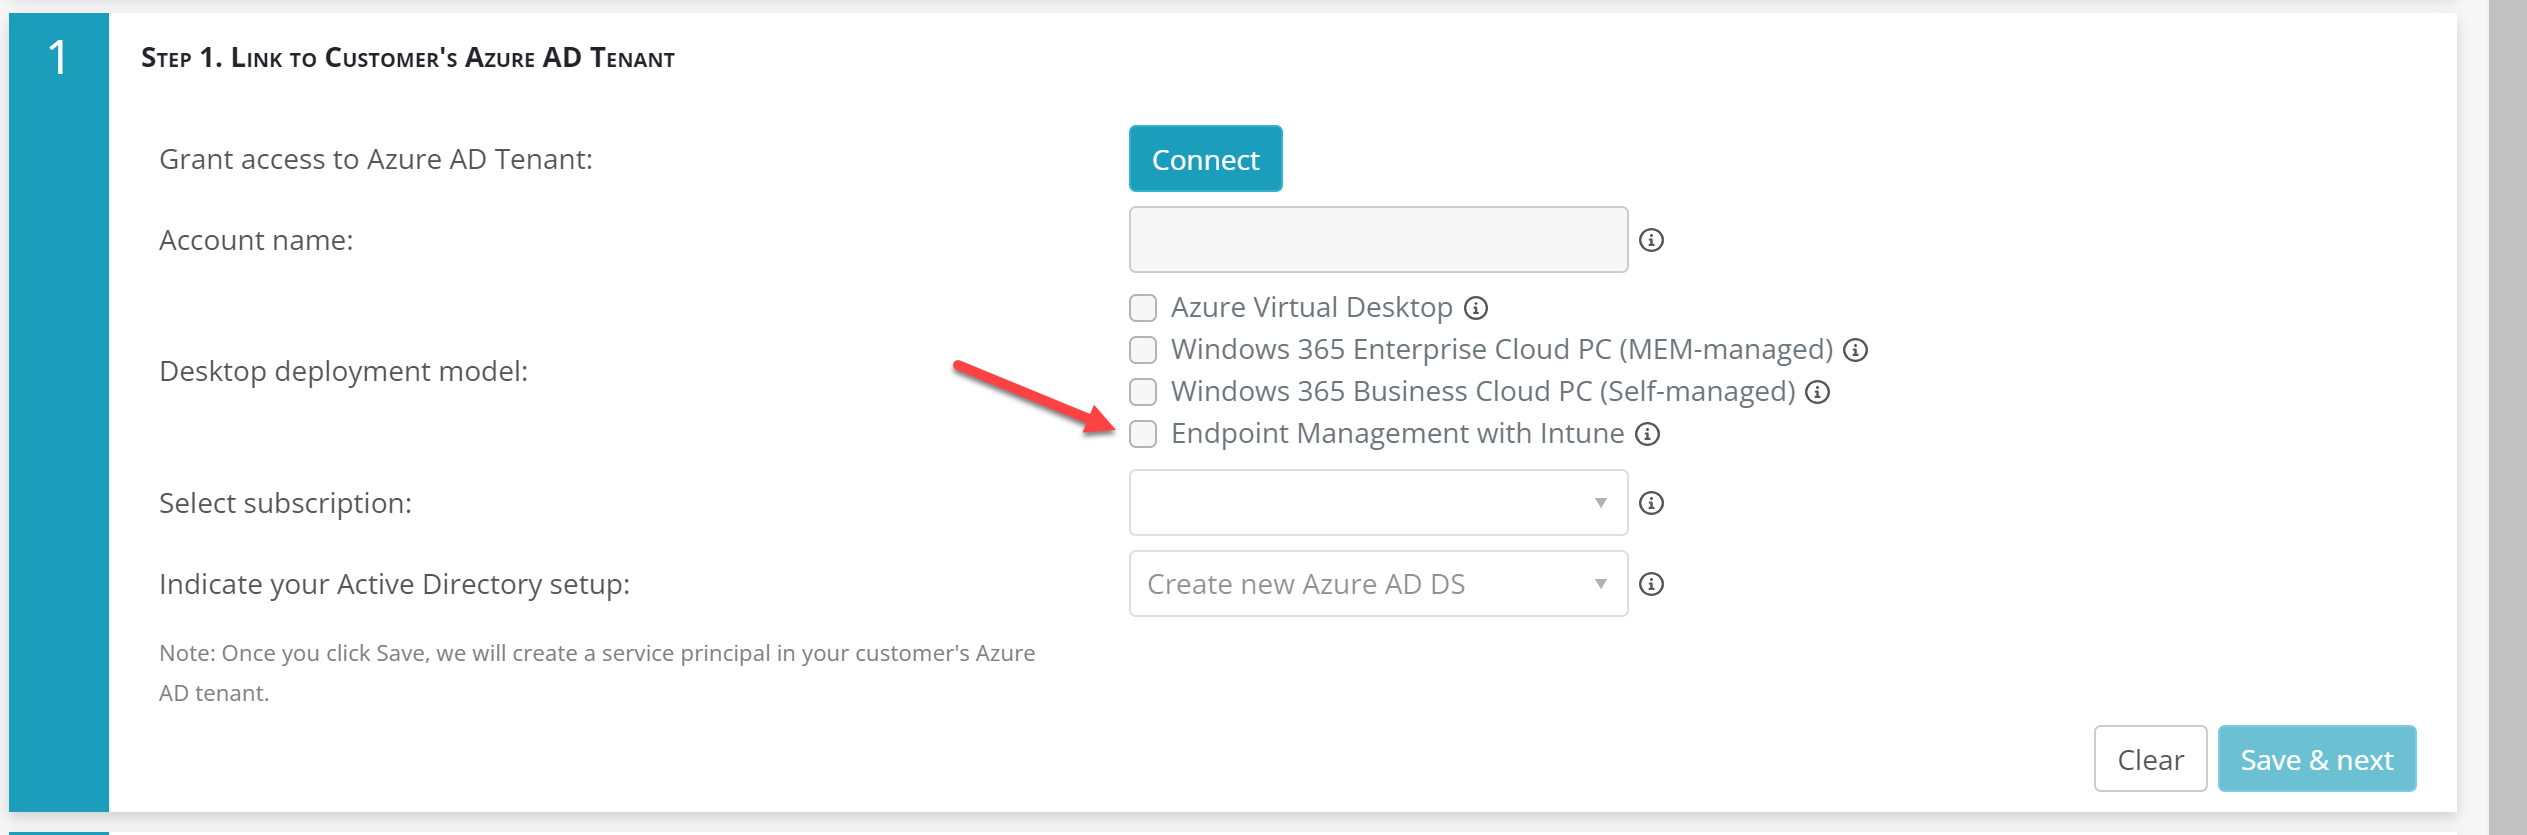Image resolution: width=2527 pixels, height=835 pixels.
Task: Check Windows 365 Enterprise Cloud PC (MEM-managed)
Action: [x=1143, y=350]
